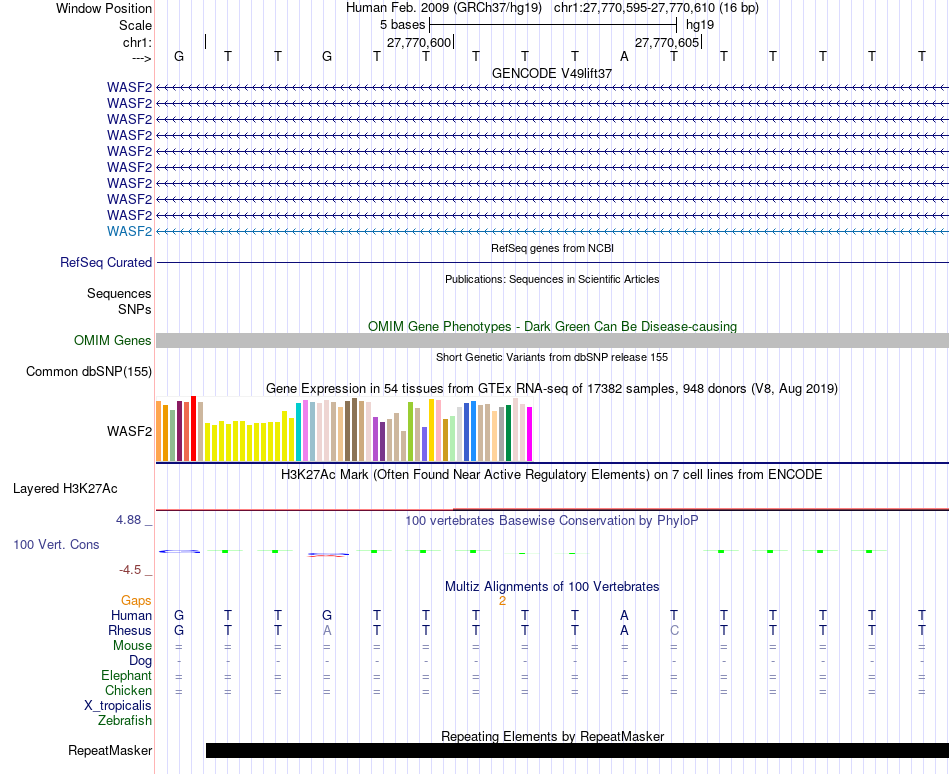Open the 'GENCODE V49lift37' track title
This screenshot has width=950, height=774.
point(552,73)
